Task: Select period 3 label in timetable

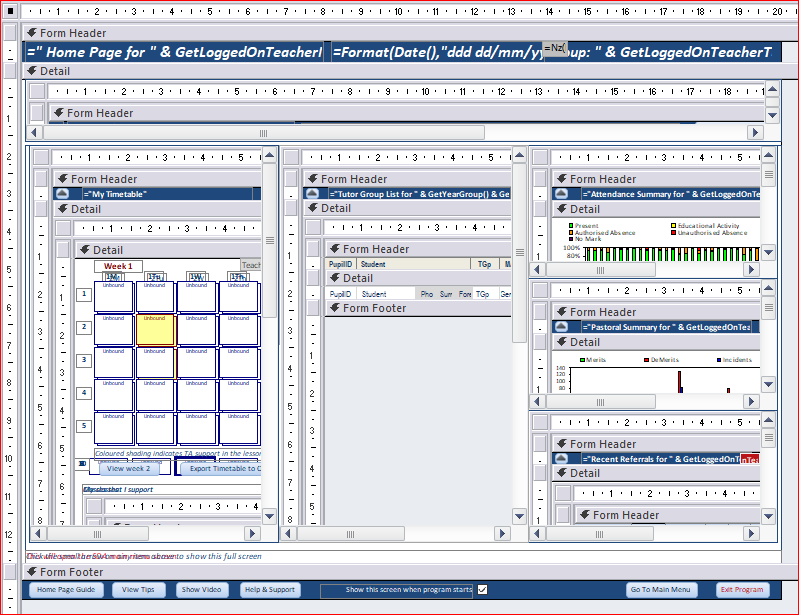Action: 84,360
